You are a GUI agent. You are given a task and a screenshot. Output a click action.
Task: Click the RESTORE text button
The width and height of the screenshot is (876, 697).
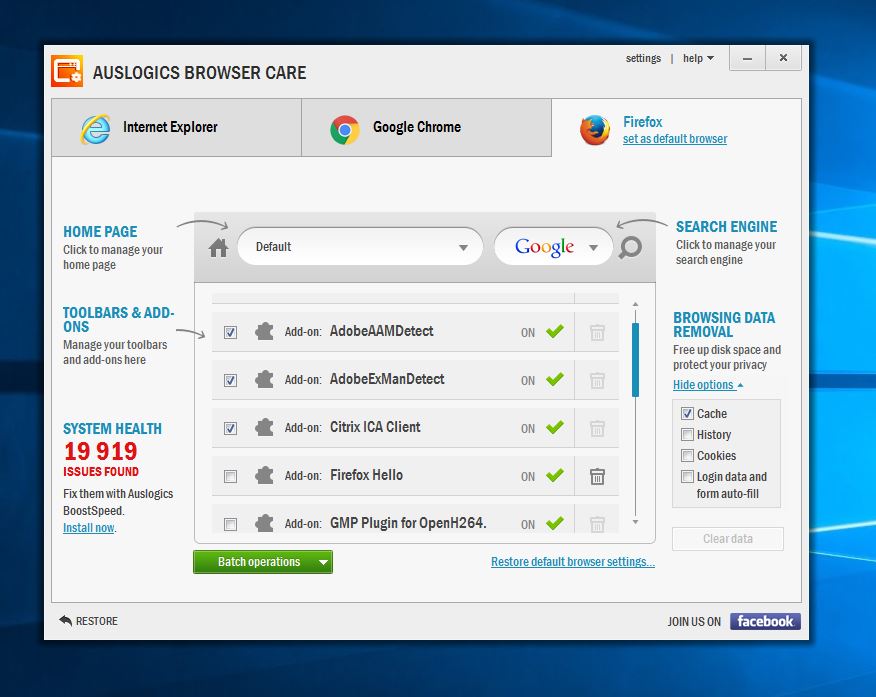click(x=97, y=621)
